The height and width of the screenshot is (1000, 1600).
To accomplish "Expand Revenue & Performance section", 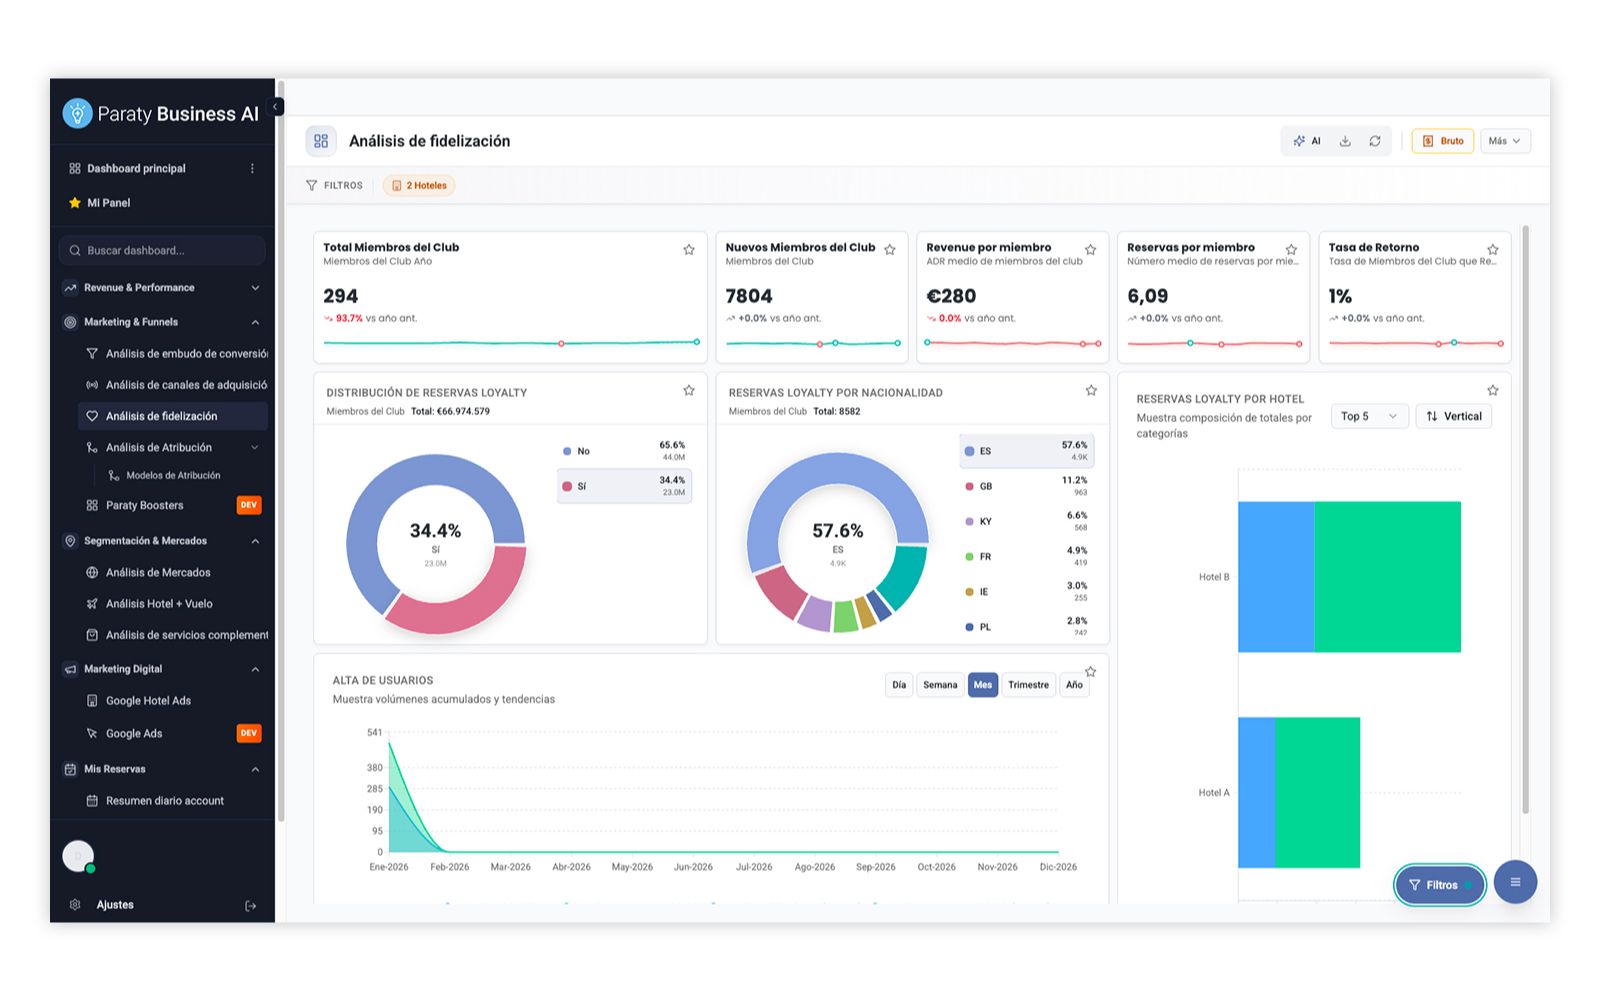I will point(163,288).
